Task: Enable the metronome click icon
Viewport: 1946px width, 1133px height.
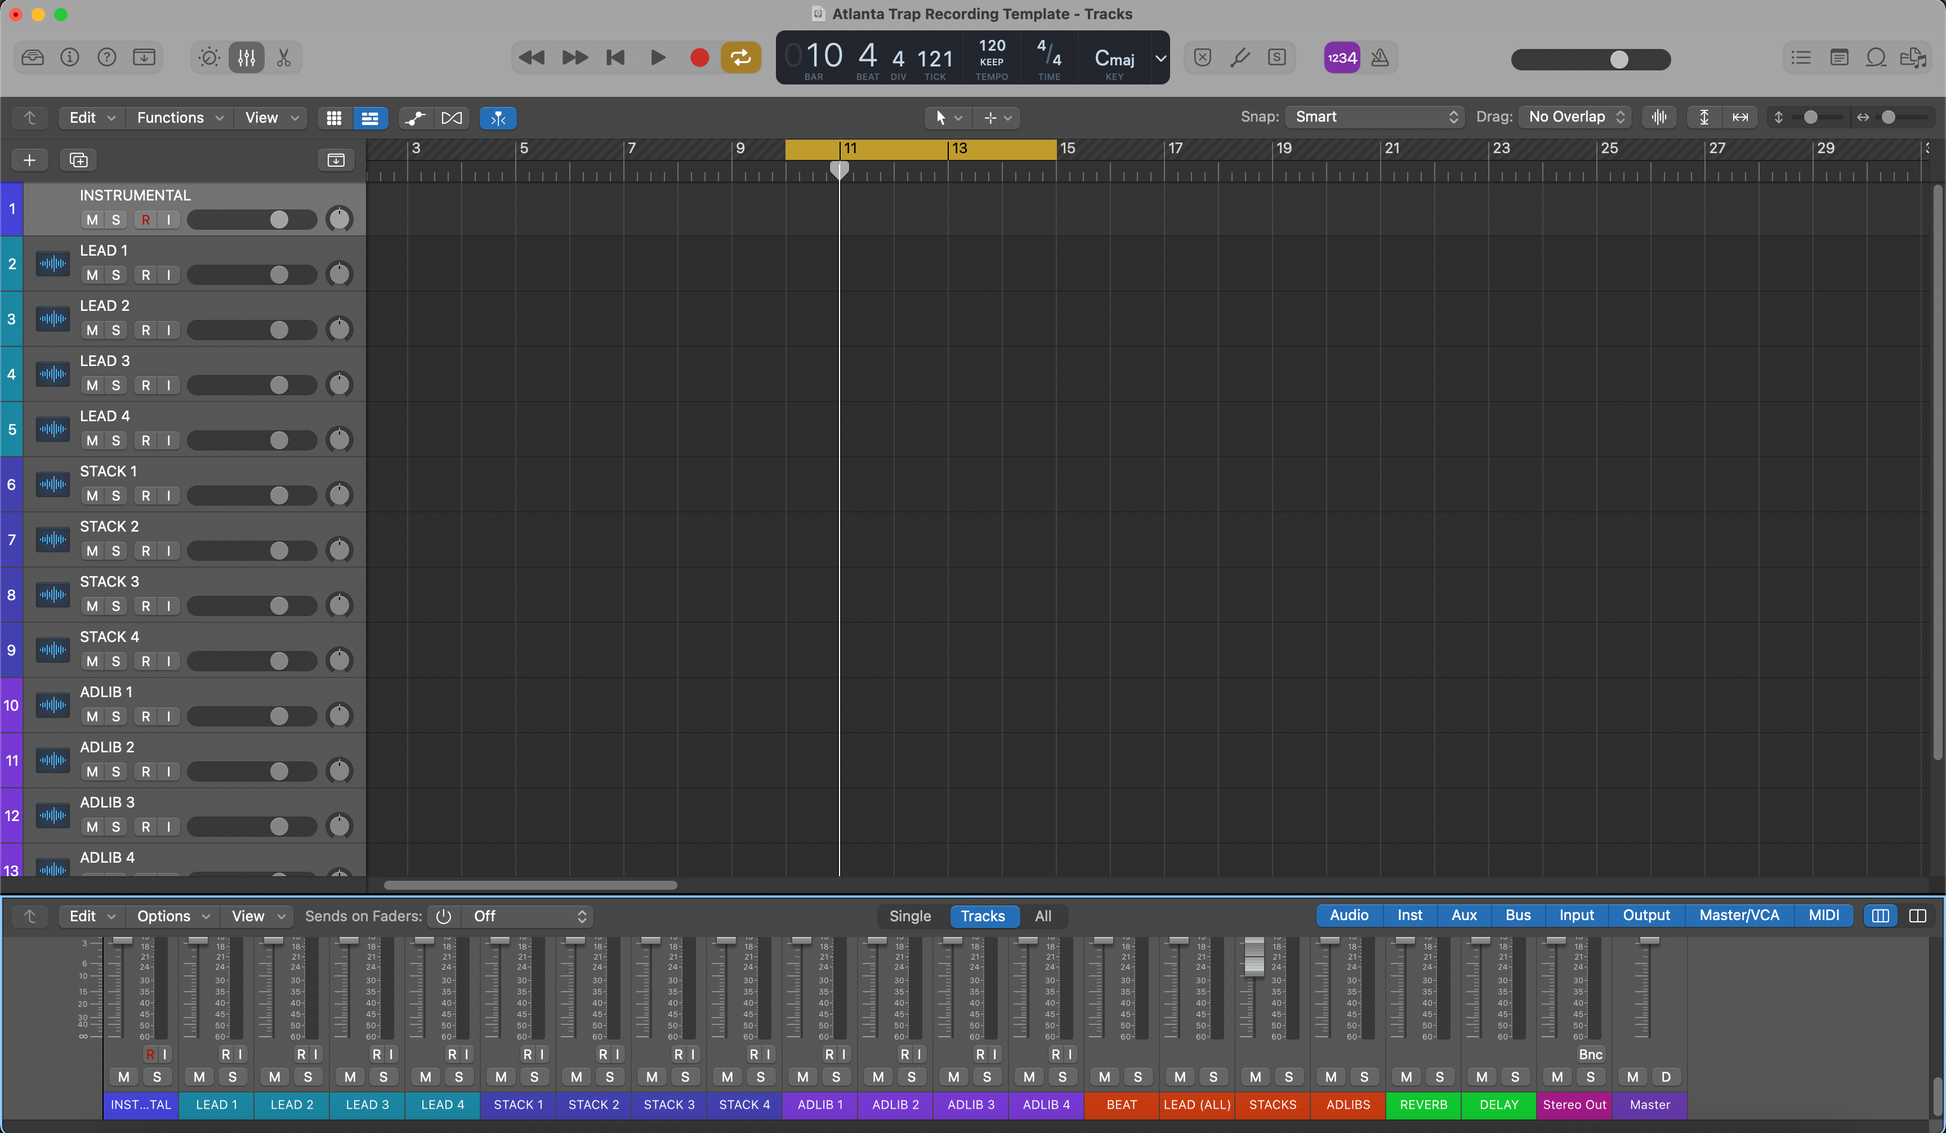Action: coord(1380,58)
